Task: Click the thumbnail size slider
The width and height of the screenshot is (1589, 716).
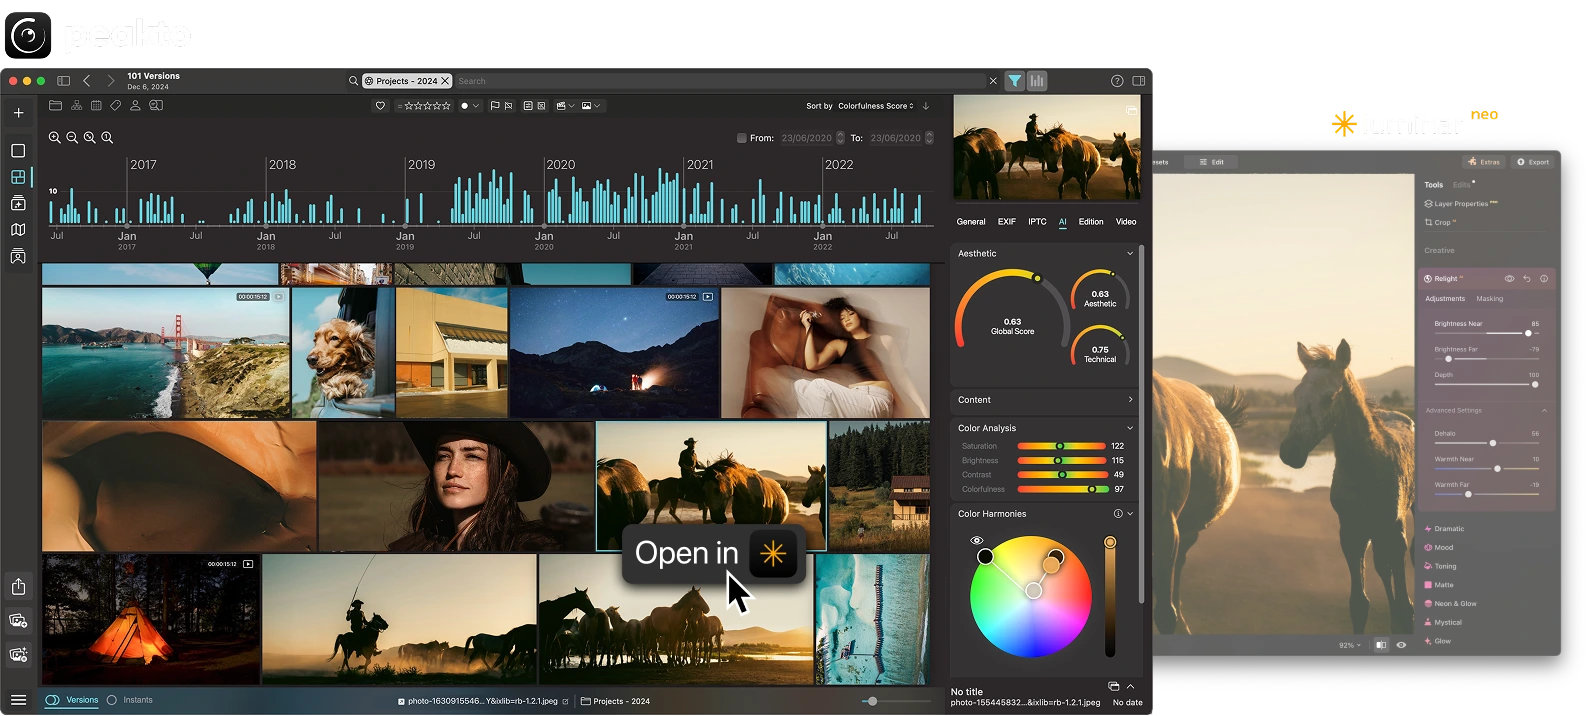Action: [872, 701]
